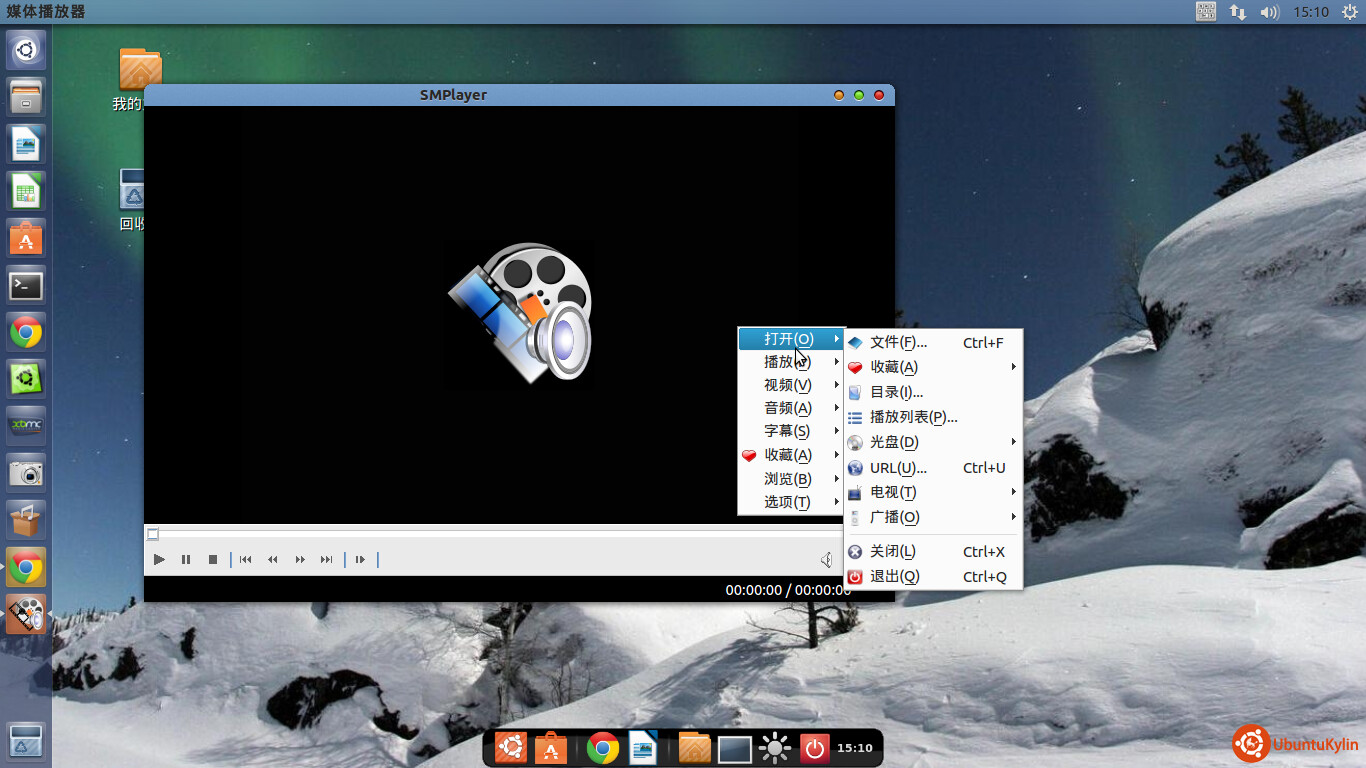Choose 播放列表(P)... in the submenu

click(x=913, y=418)
